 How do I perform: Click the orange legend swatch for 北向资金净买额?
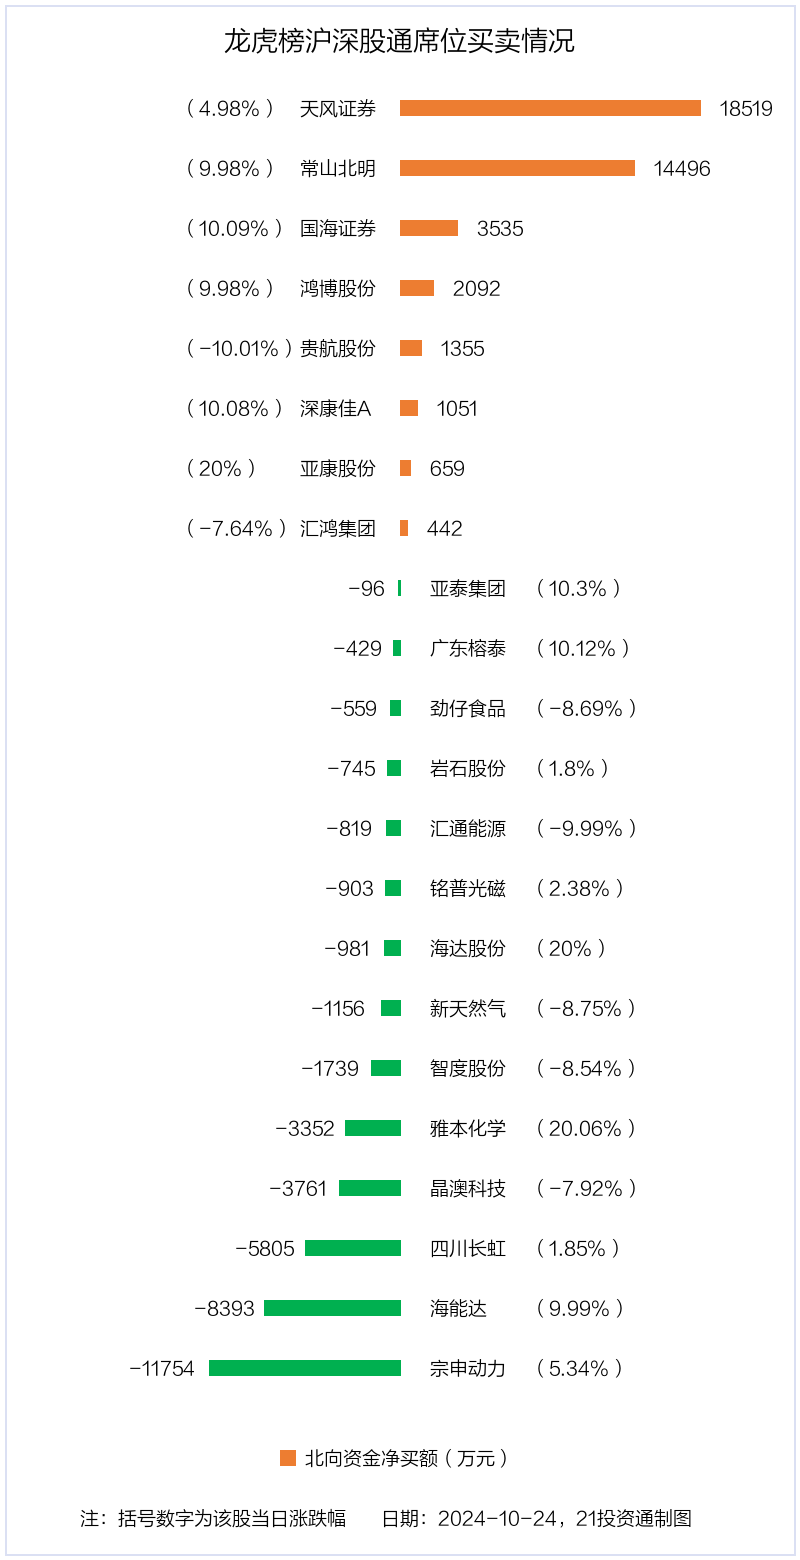[288, 1458]
